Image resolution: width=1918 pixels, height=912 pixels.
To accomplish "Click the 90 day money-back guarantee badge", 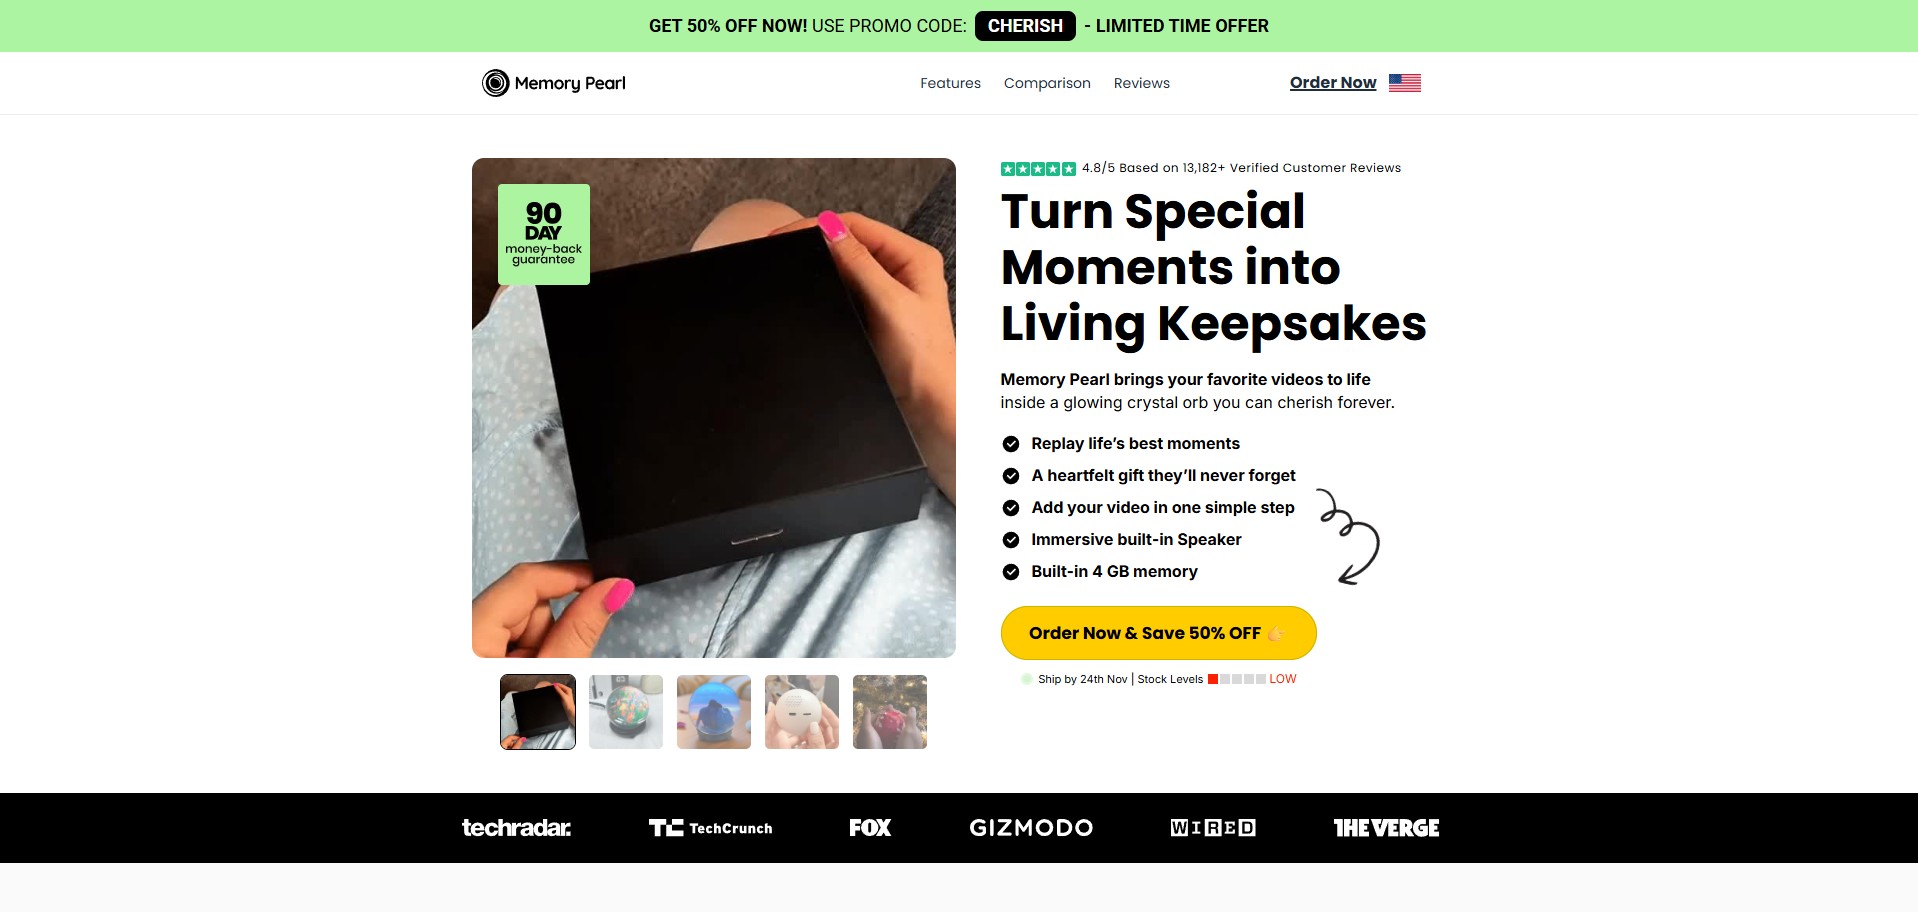I will 544,234.
